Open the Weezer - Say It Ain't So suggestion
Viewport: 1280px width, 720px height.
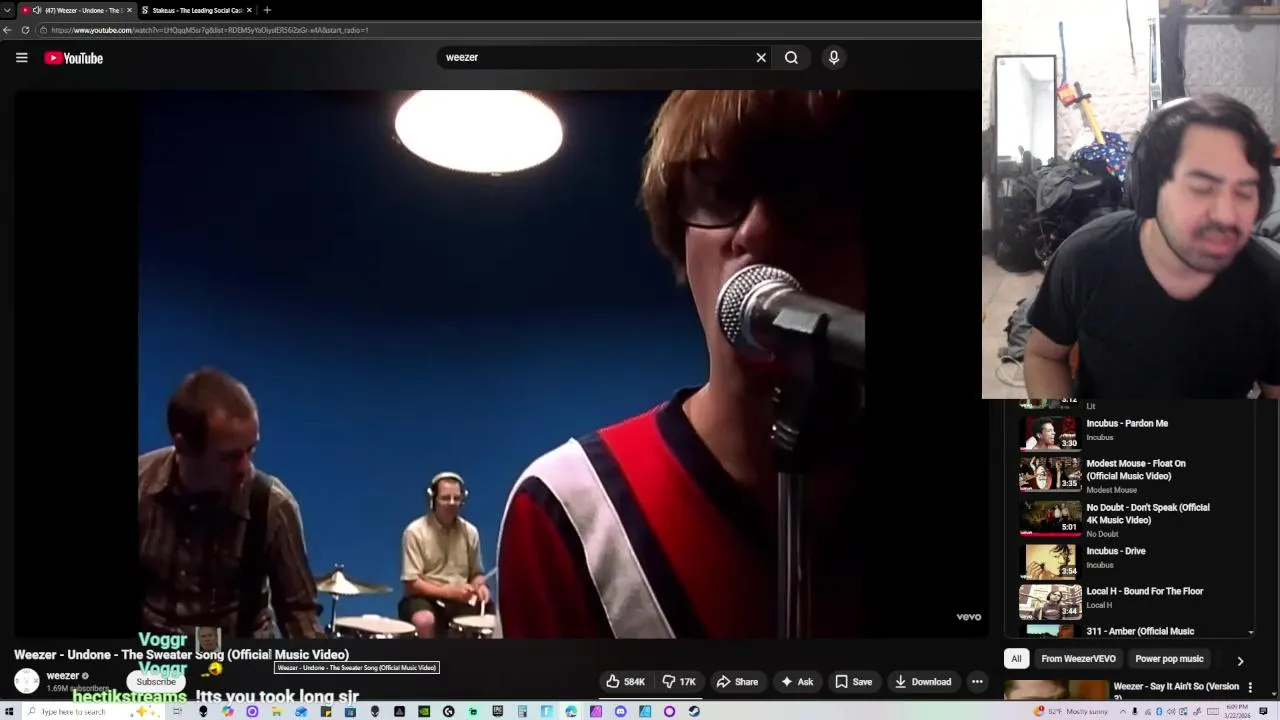(x=1176, y=687)
